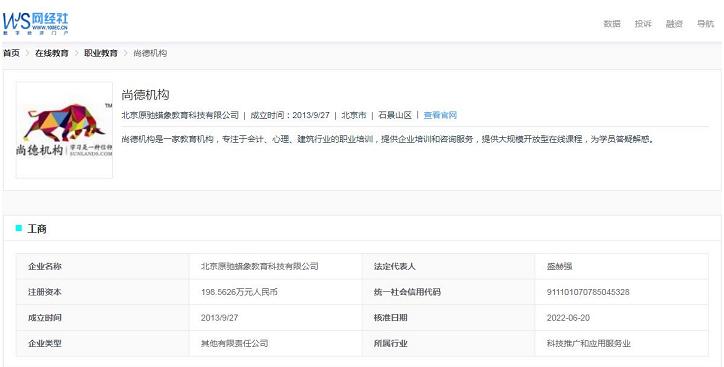This screenshot has height=367, width=724.
Task: Click the company description paragraph
Action: 388,139
